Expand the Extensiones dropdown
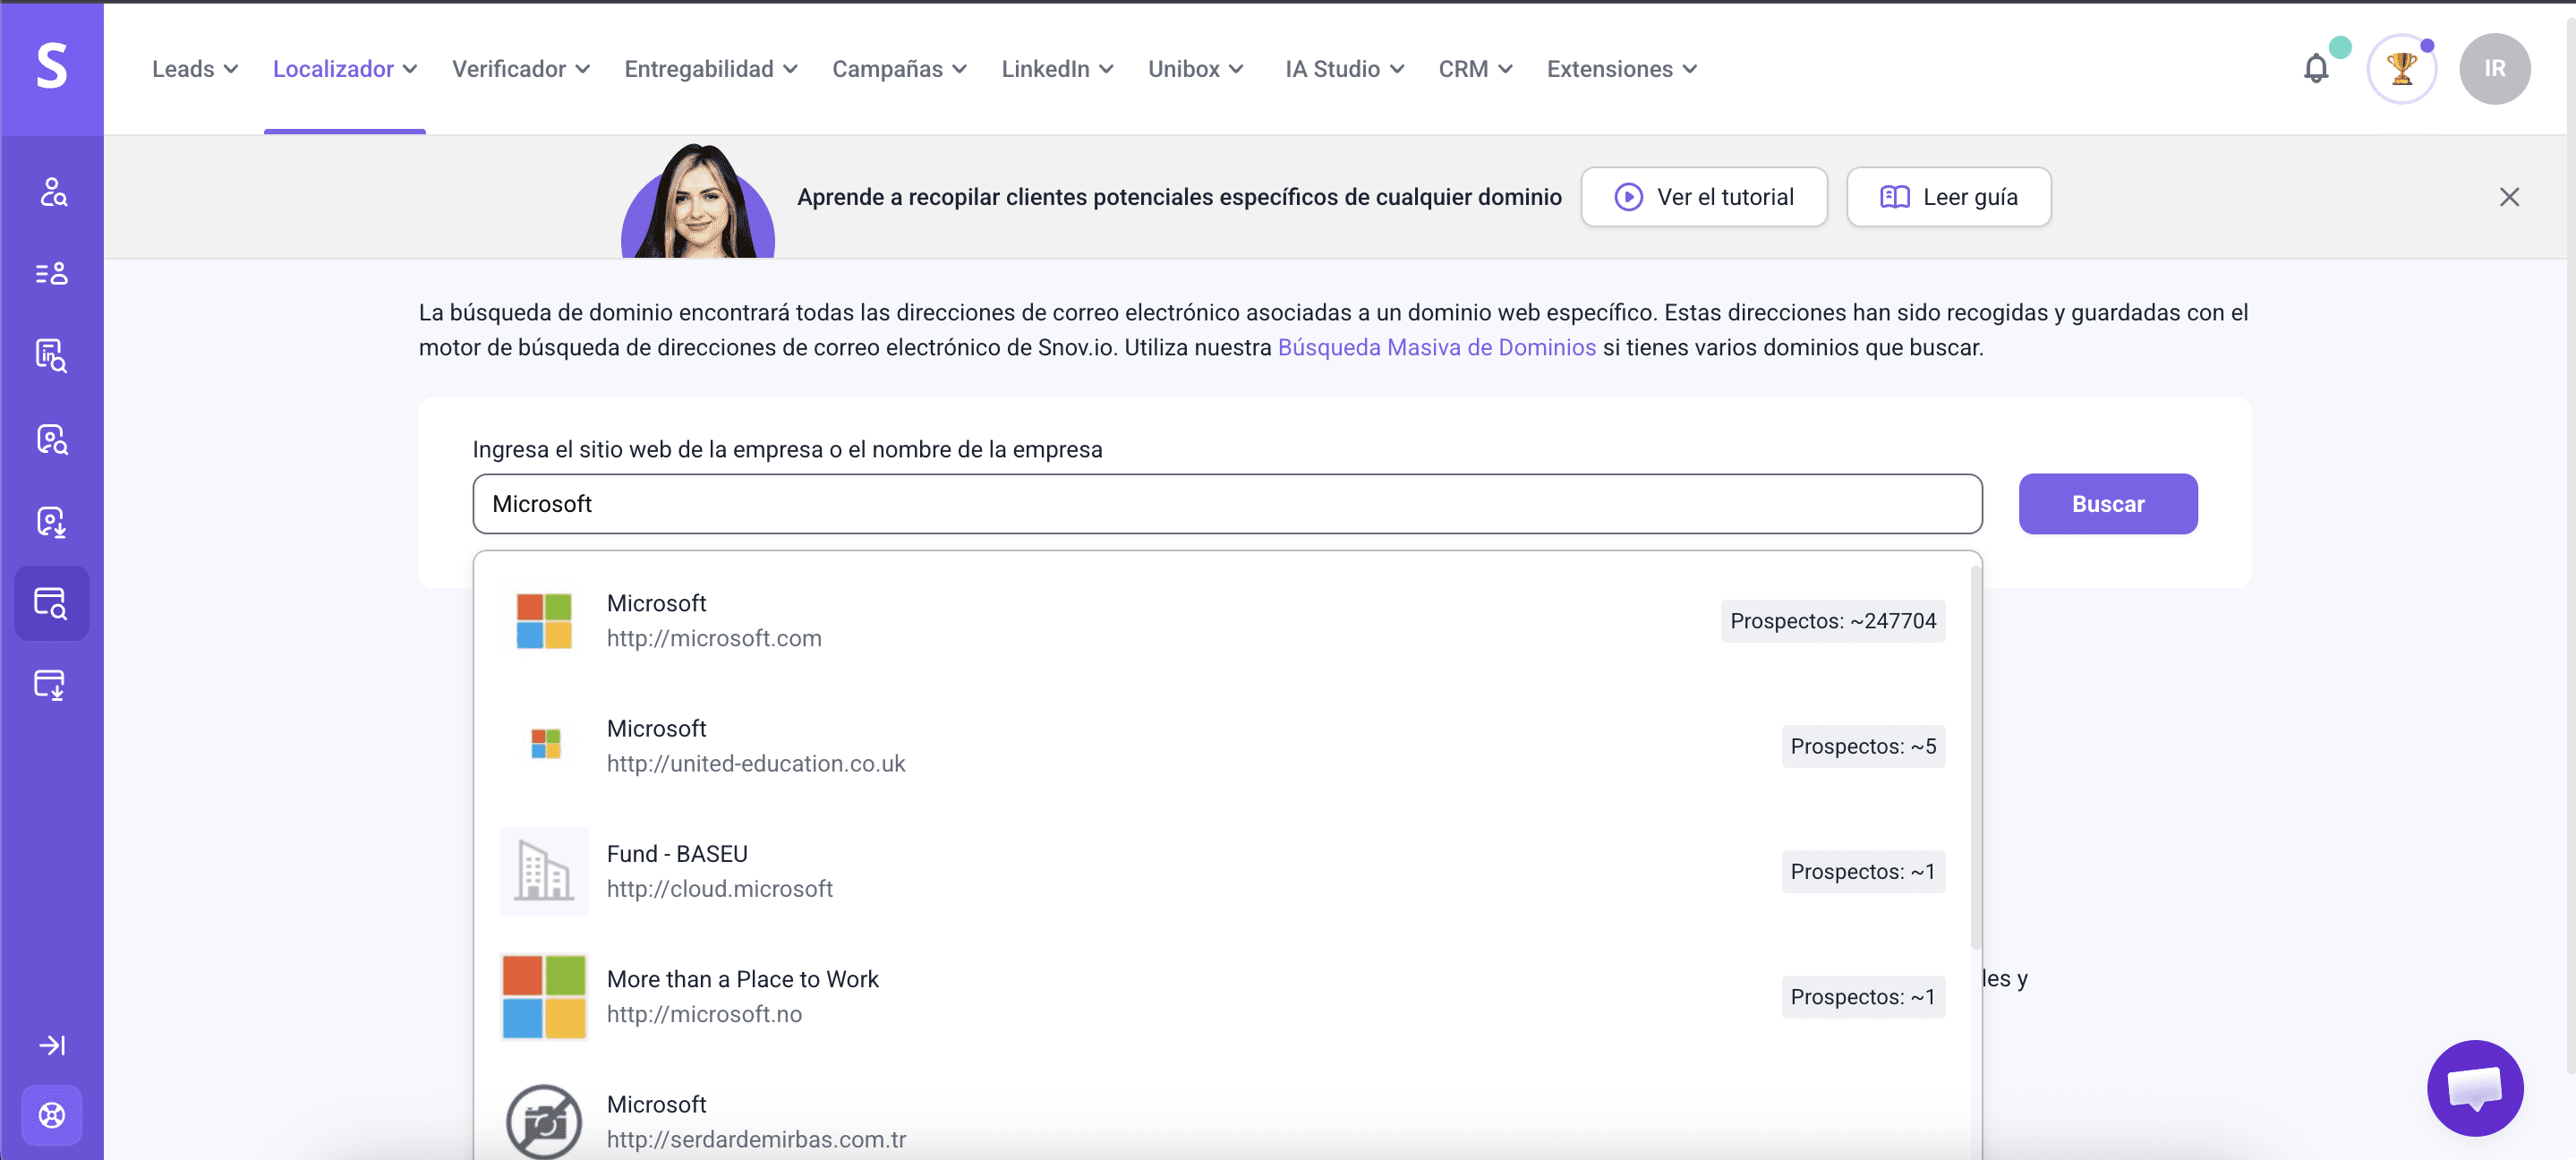Screen dimensions: 2576x1160 click(1620, 69)
